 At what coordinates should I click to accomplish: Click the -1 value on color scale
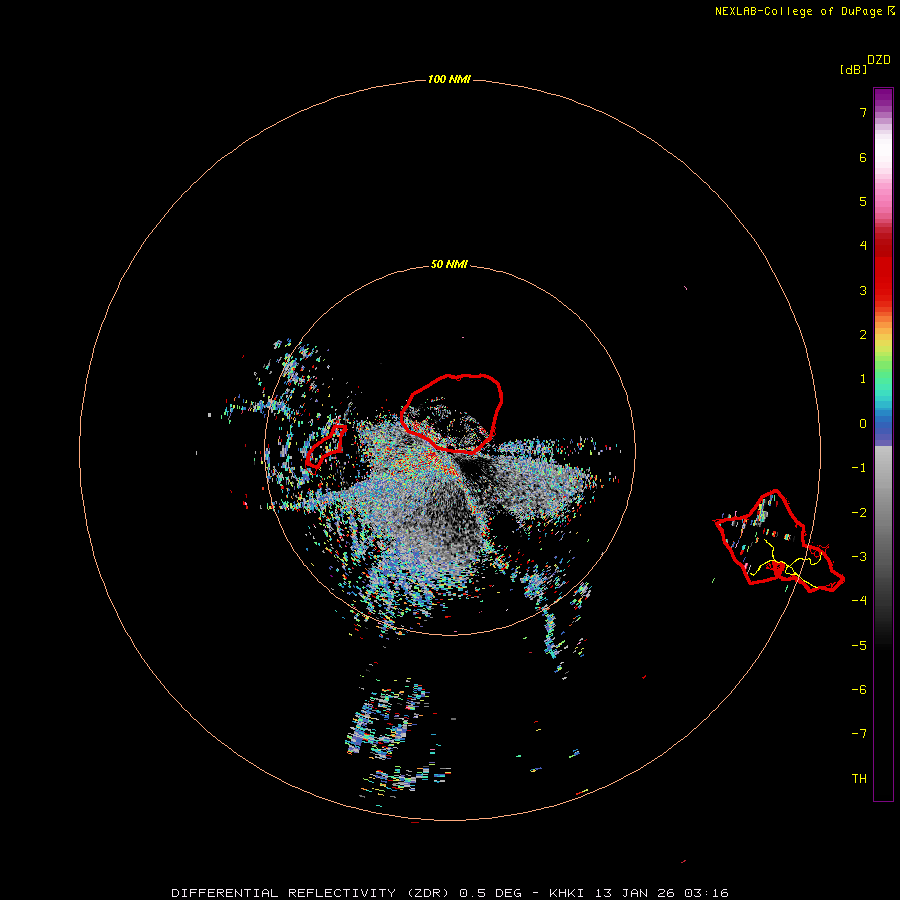click(x=859, y=468)
